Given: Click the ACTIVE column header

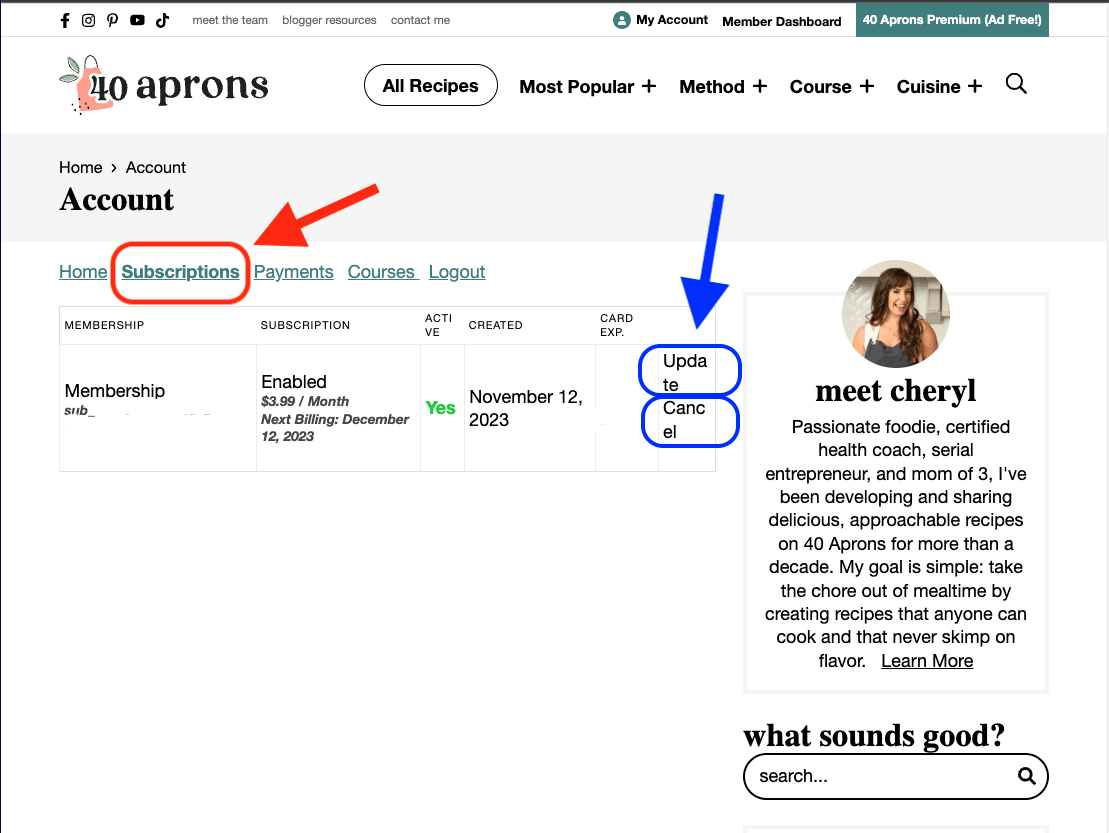Looking at the screenshot, I should (x=438, y=325).
